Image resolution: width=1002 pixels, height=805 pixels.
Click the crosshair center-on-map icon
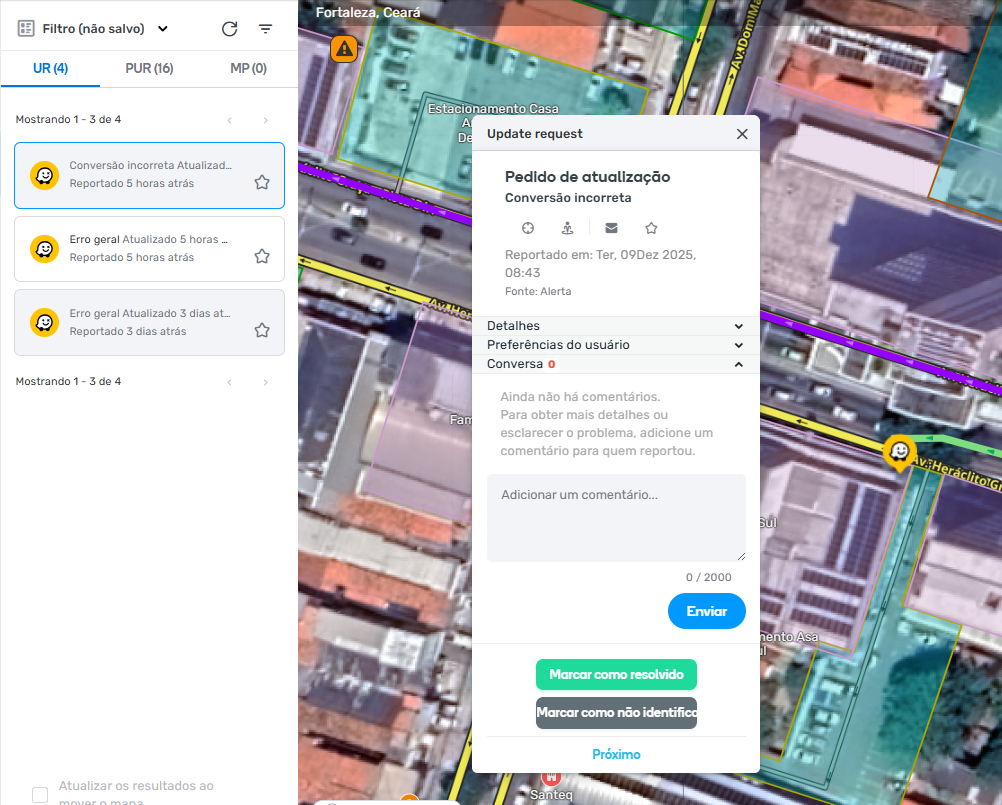pyautogui.click(x=529, y=228)
